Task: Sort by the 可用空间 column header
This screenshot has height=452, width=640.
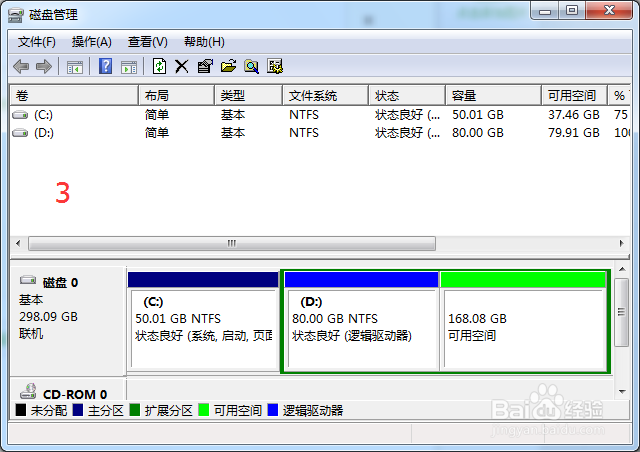Action: pyautogui.click(x=575, y=96)
